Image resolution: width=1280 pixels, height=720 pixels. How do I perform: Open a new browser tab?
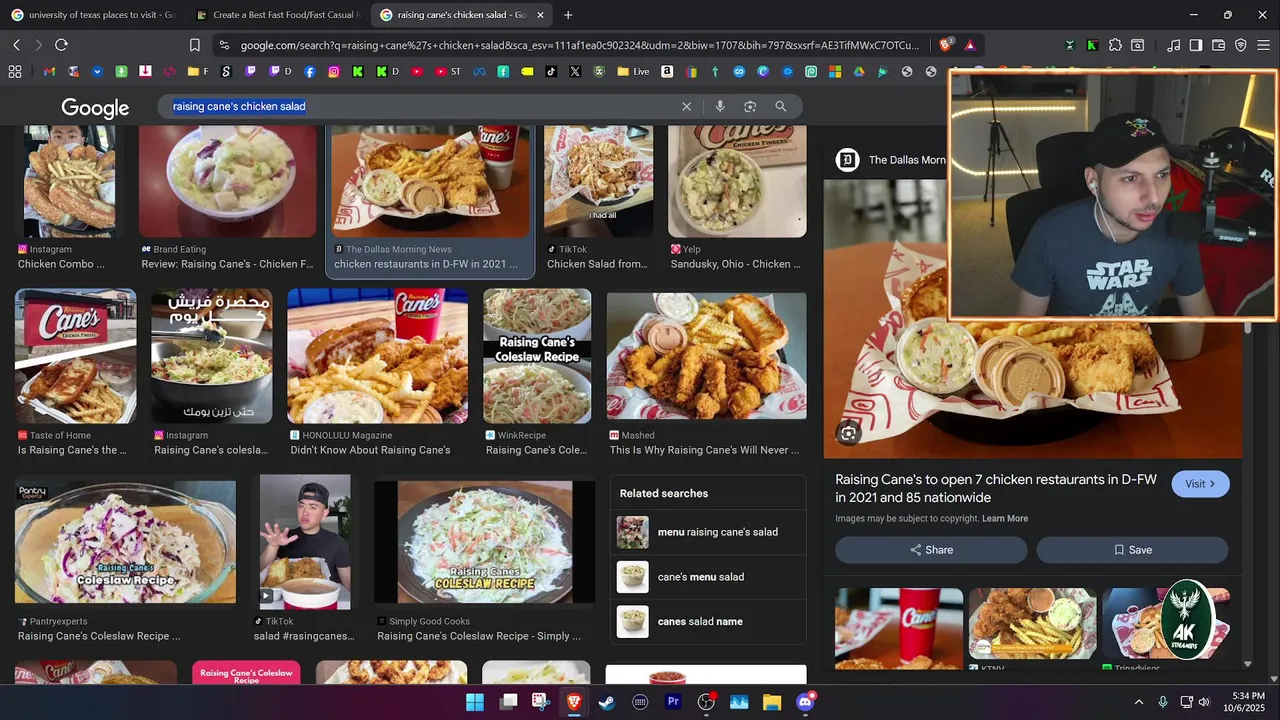click(568, 15)
